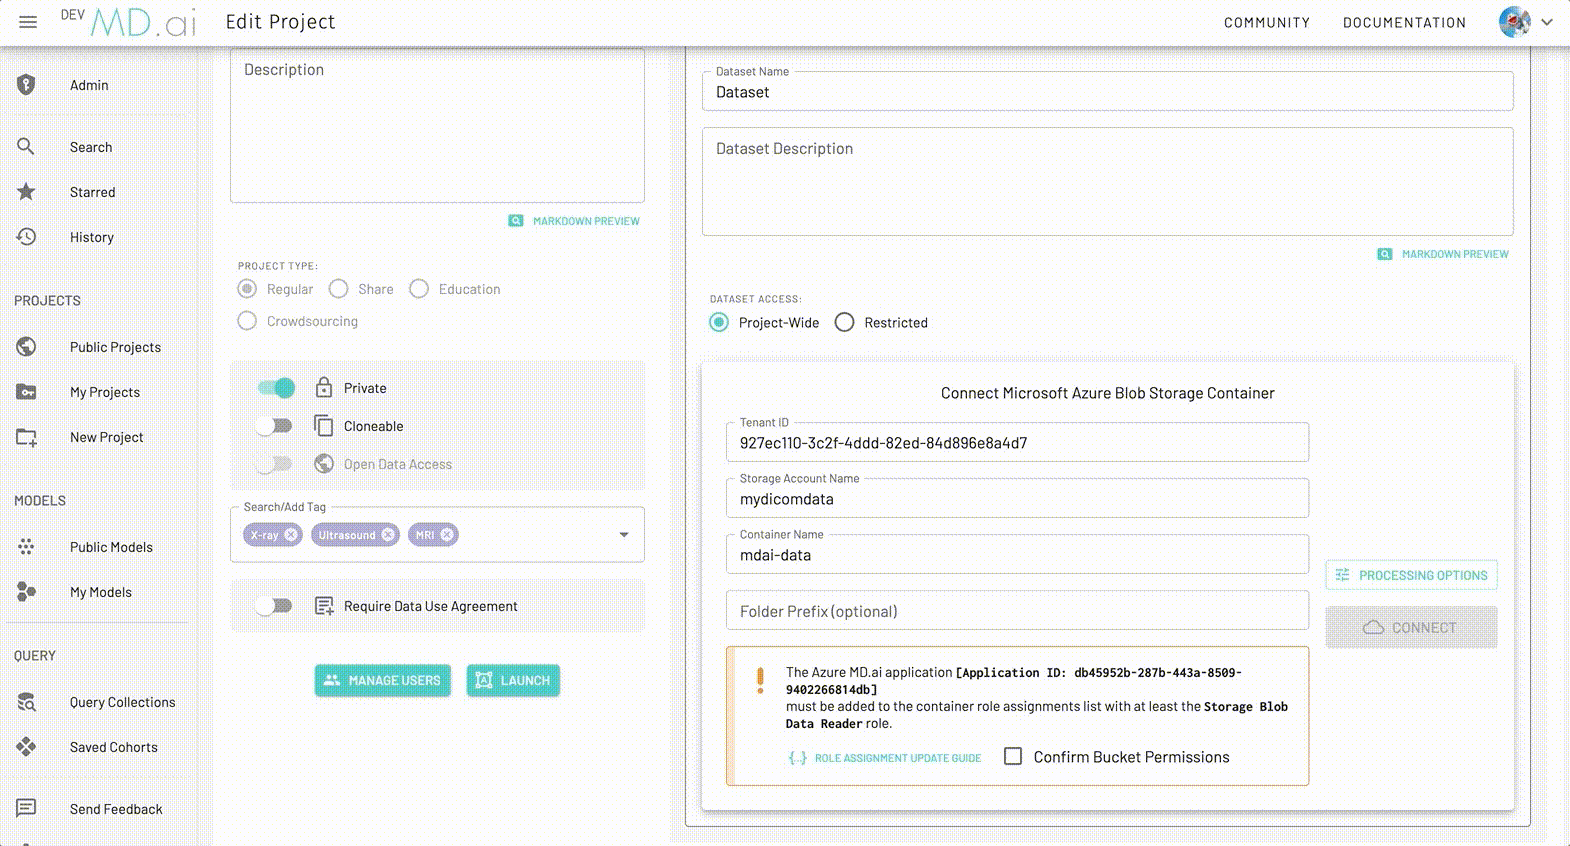Click the Starred star icon
Viewport: 1570px width, 846px height.
coord(26,192)
